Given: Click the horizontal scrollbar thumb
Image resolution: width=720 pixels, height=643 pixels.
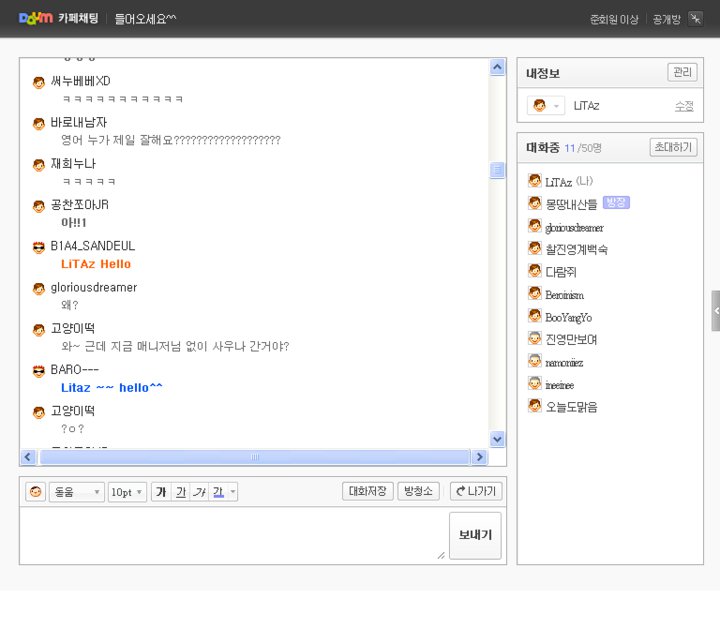Looking at the screenshot, I should [x=255, y=457].
